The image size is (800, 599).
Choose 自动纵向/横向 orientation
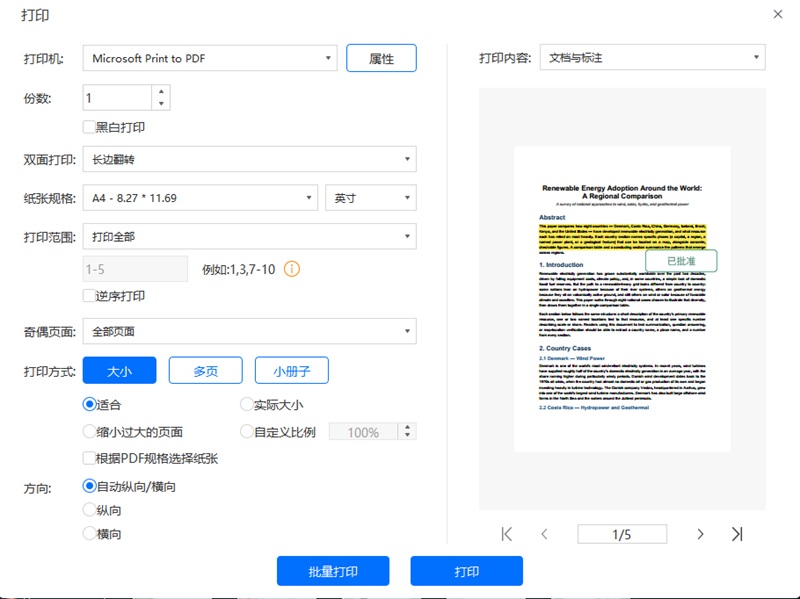(x=89, y=486)
